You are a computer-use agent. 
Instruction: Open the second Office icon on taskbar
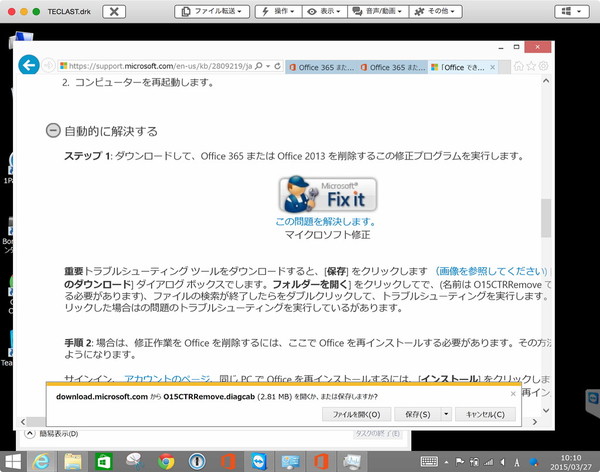(x=321, y=462)
